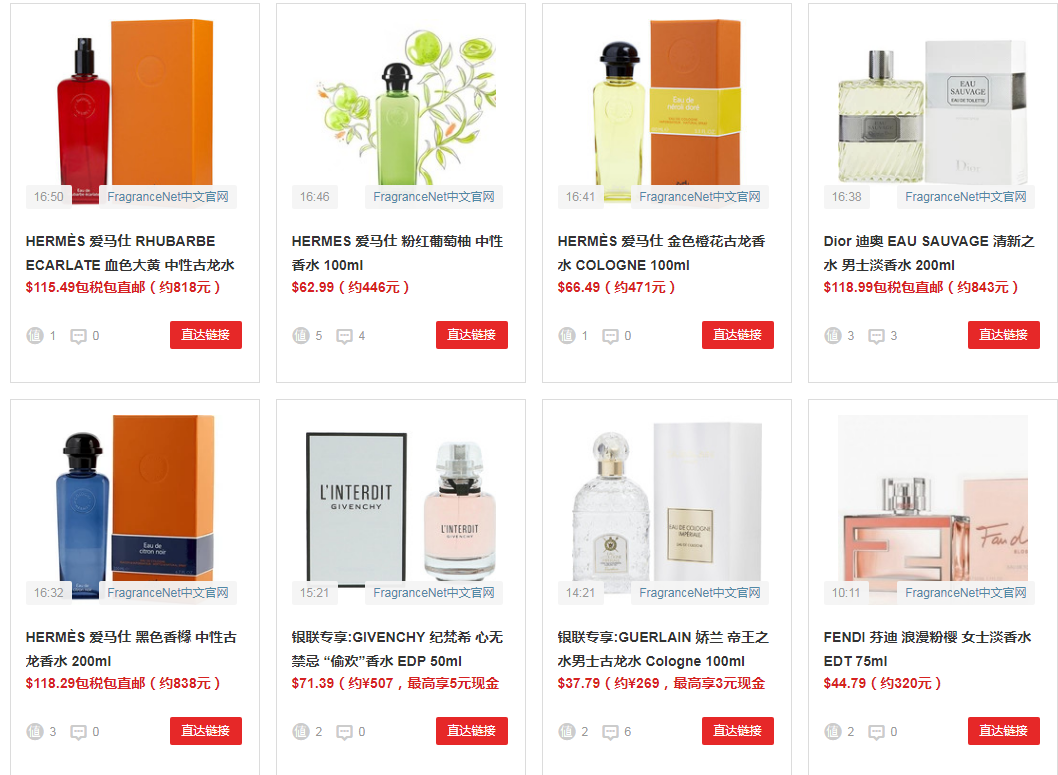Click comment icon on Dior Eau Sauvage card

tap(876, 336)
